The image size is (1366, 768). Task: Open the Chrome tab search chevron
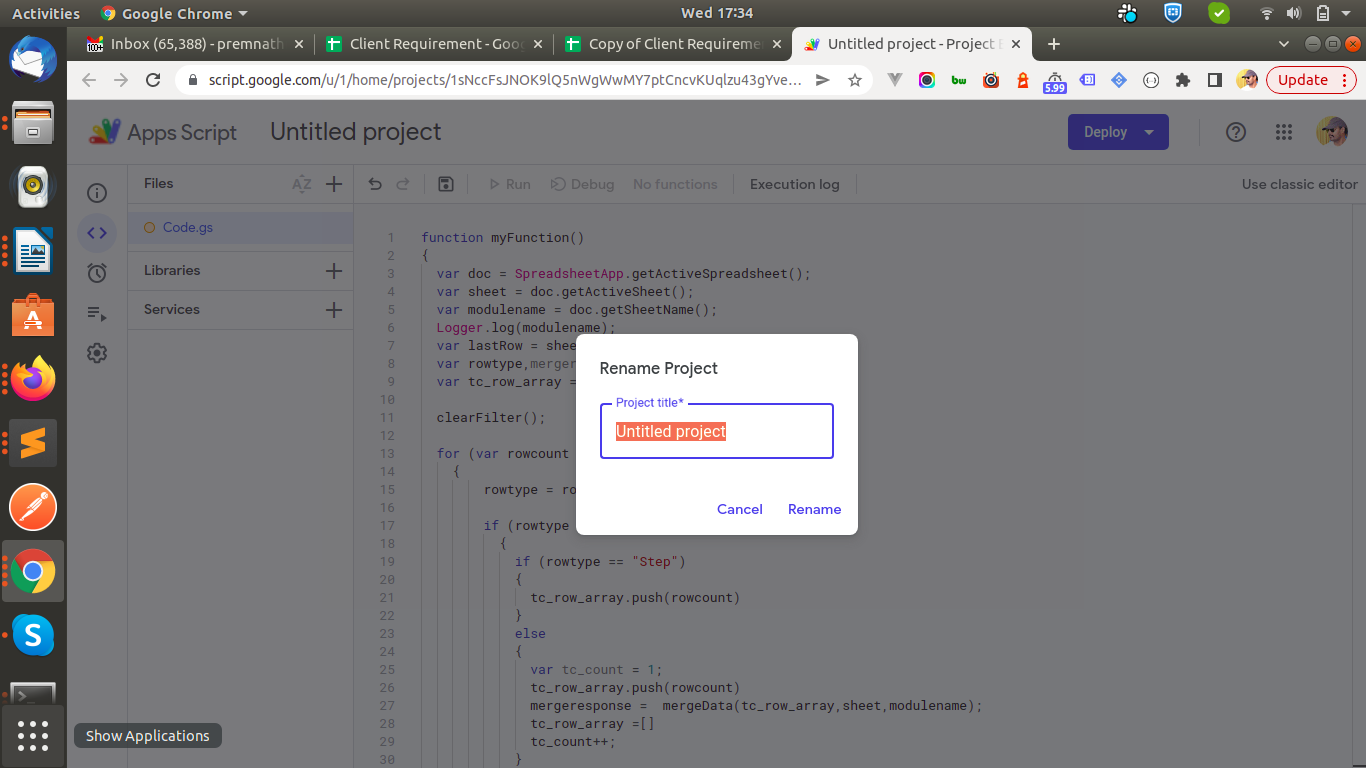1285,44
